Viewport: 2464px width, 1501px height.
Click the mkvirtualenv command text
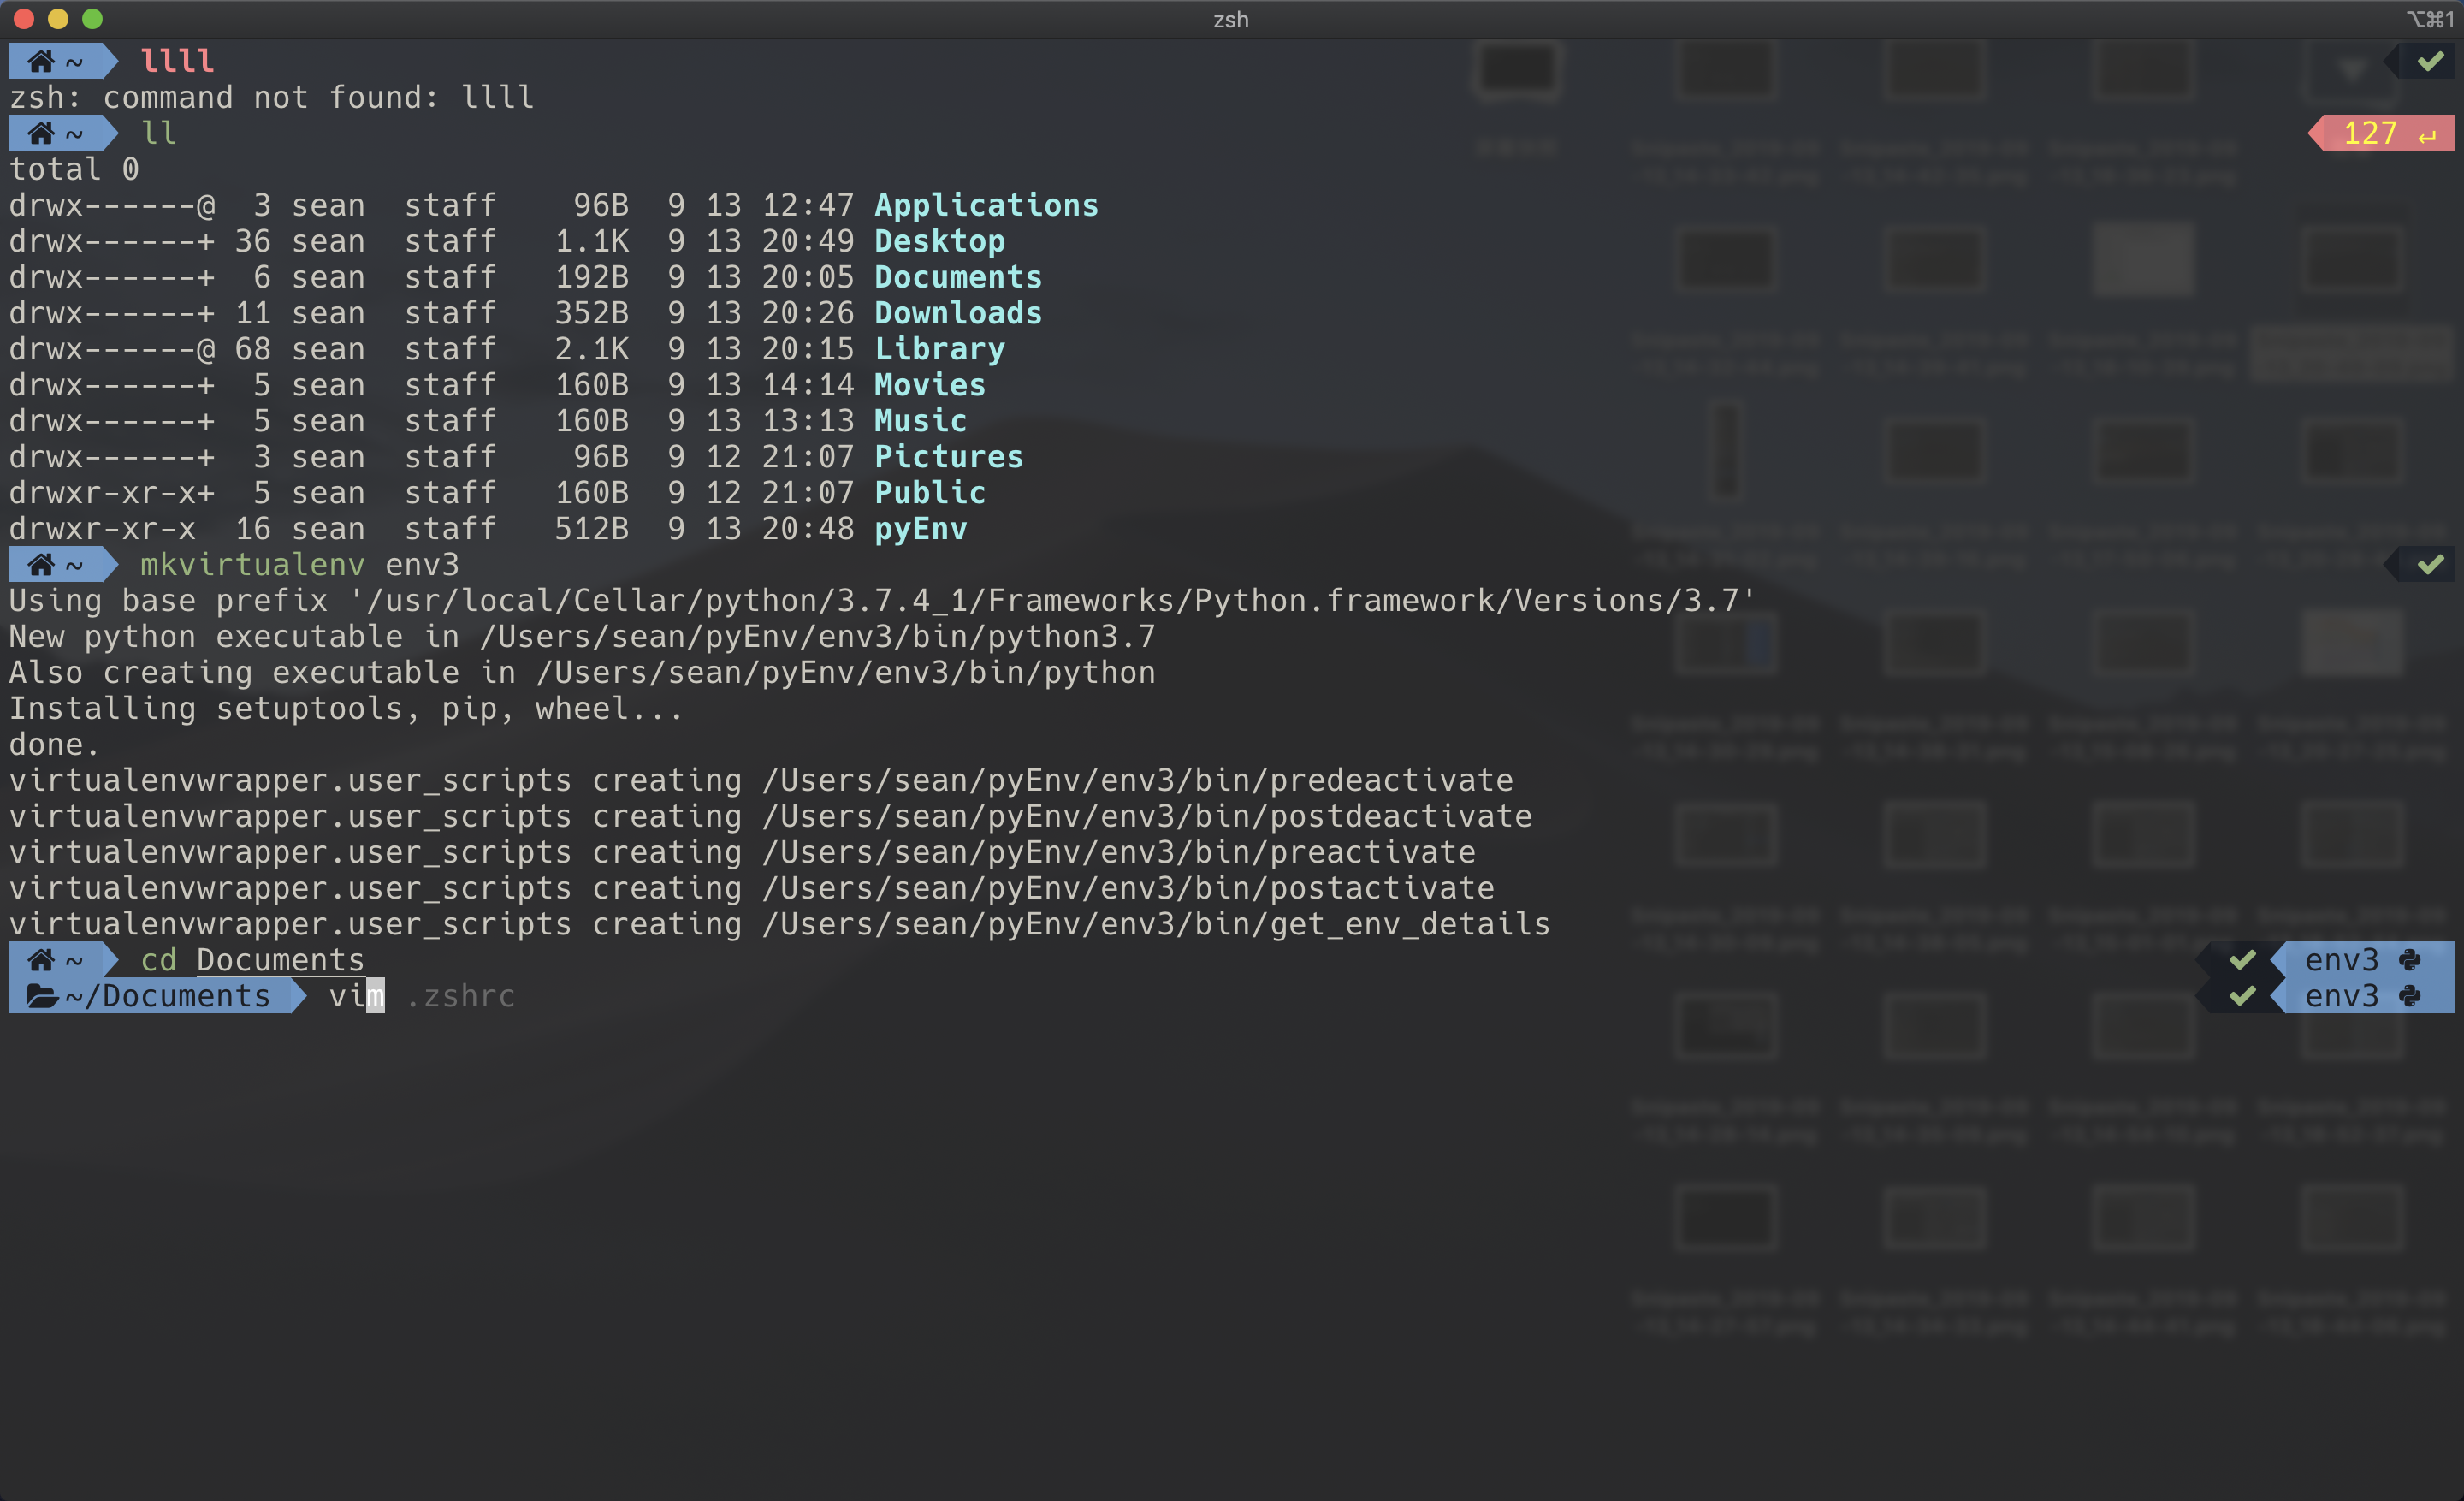pos(252,565)
